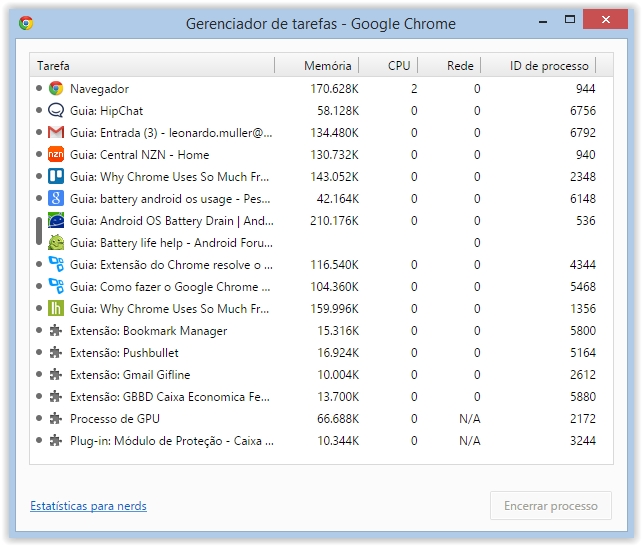Open the Estatísticas para nerds link

tap(88, 506)
